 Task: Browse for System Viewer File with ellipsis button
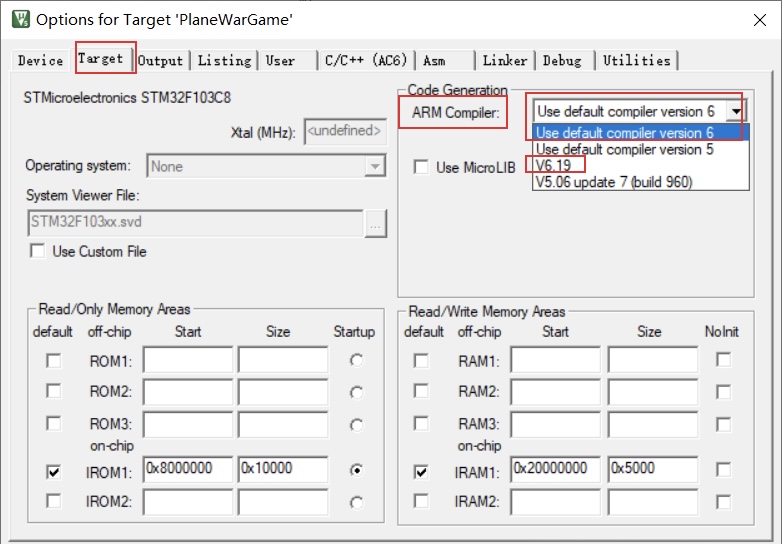[376, 223]
